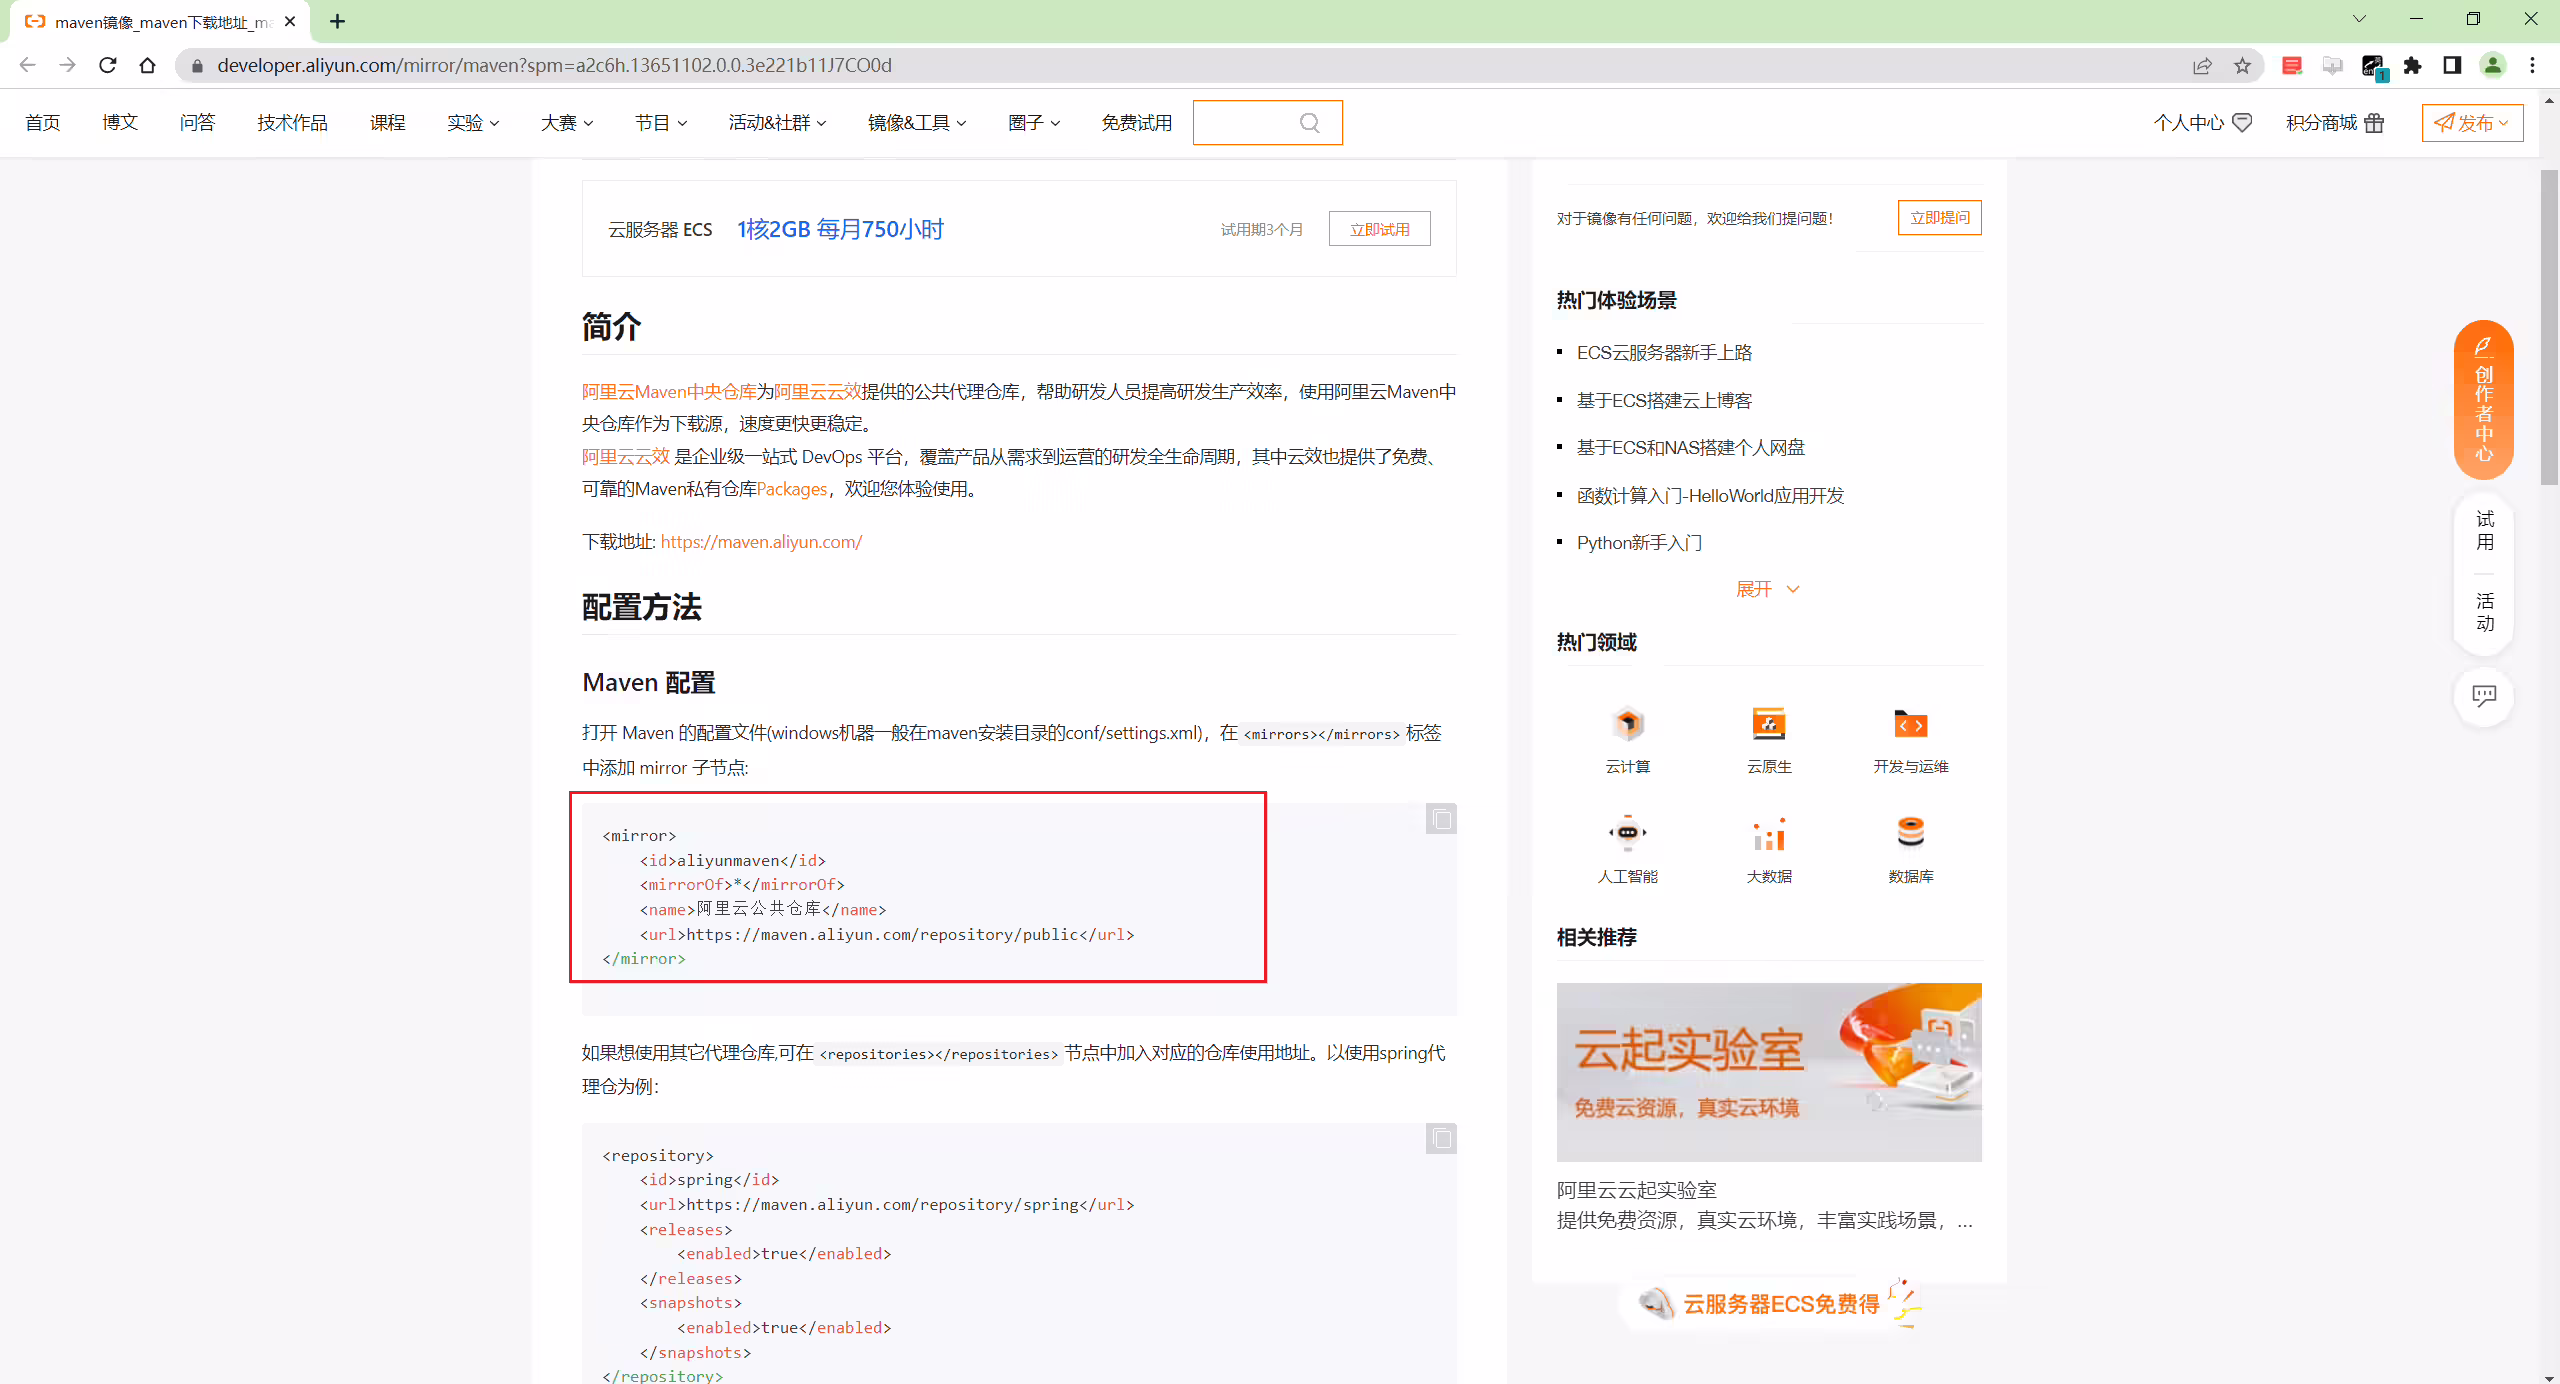Open the 问答 navigation item
This screenshot has width=2560, height=1384.
coord(197,123)
